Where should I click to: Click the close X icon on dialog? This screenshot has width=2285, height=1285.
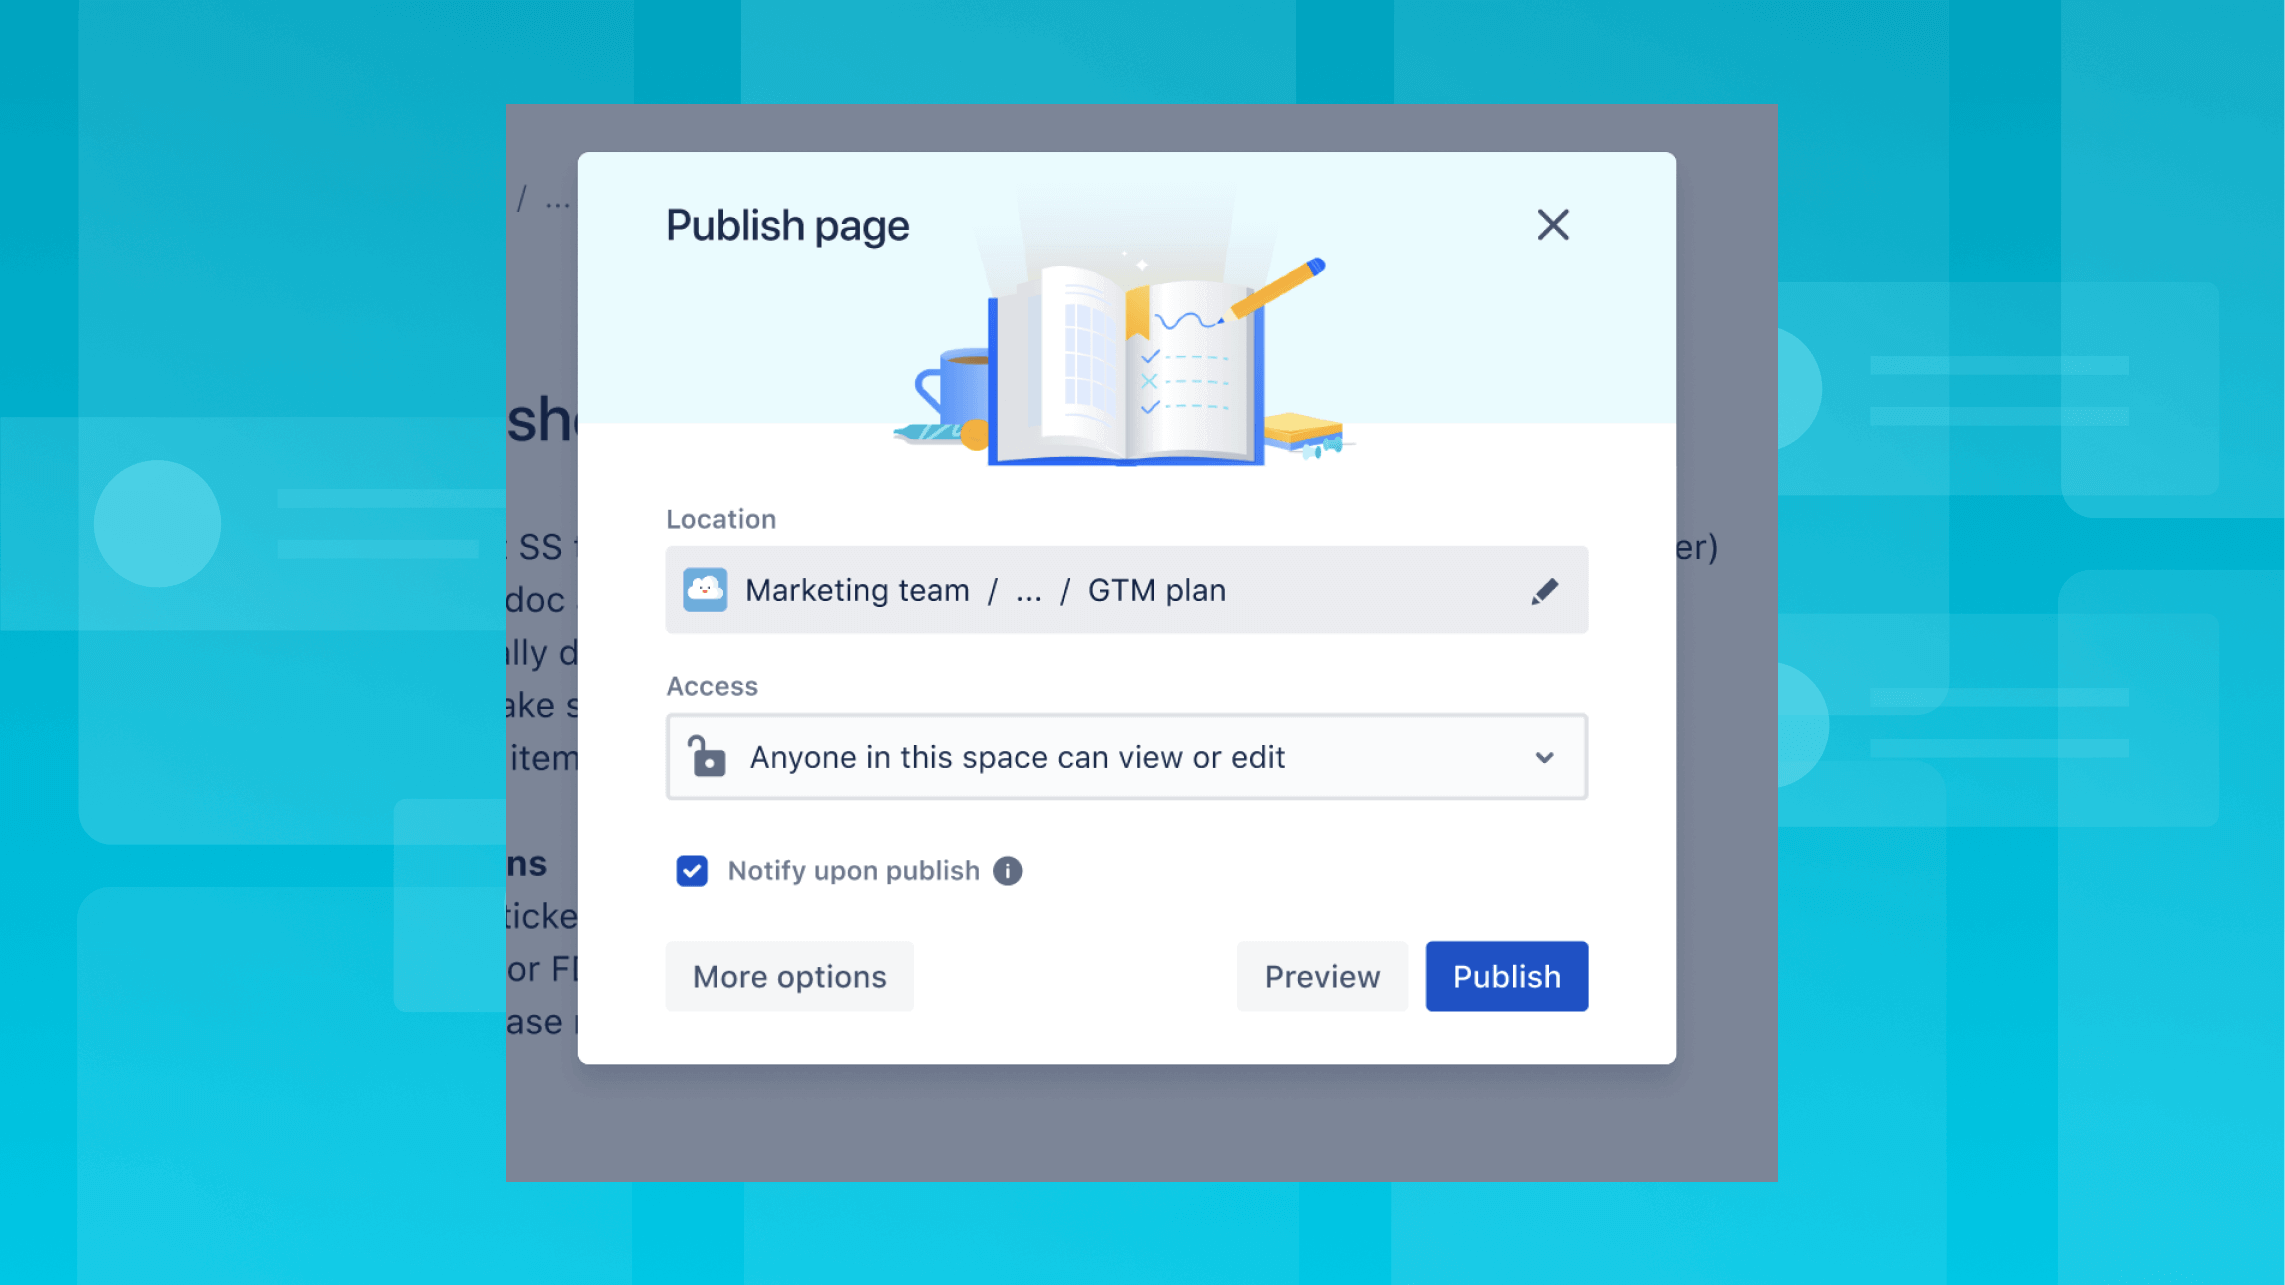1552,224
